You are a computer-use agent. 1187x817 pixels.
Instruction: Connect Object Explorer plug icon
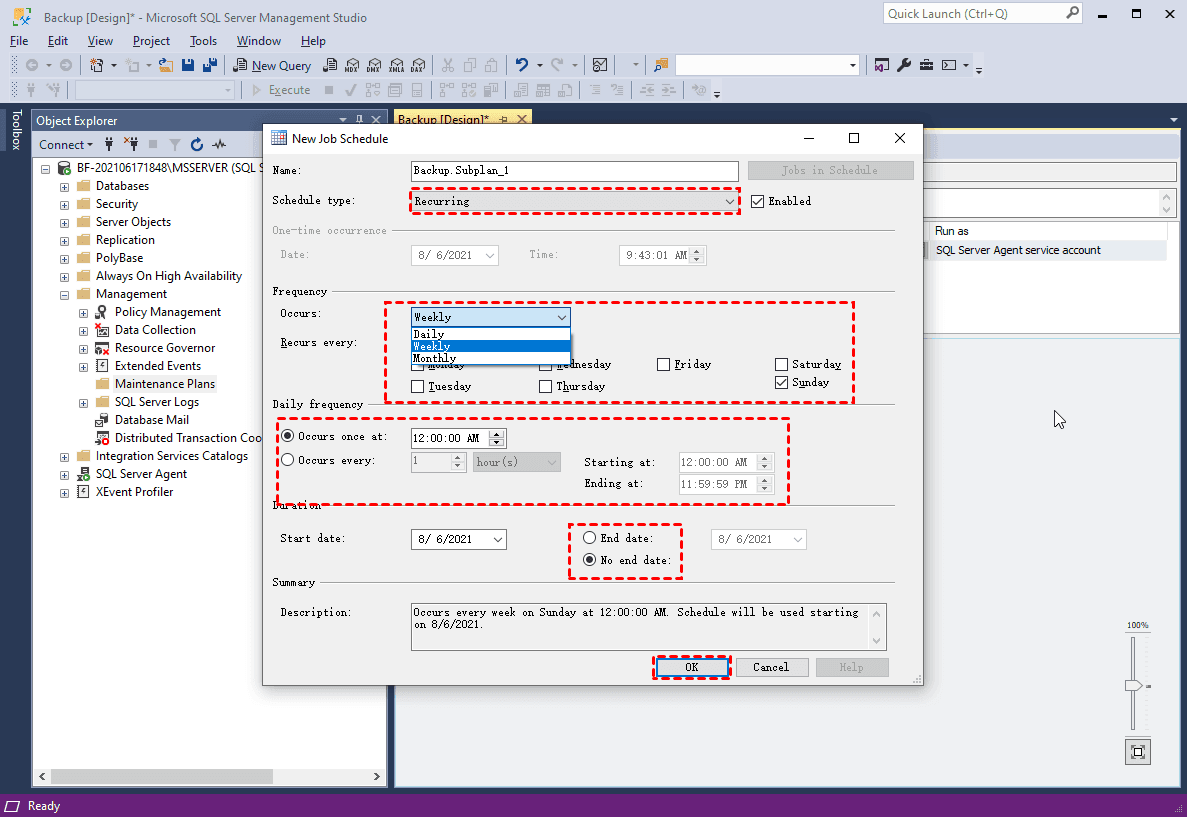click(109, 144)
